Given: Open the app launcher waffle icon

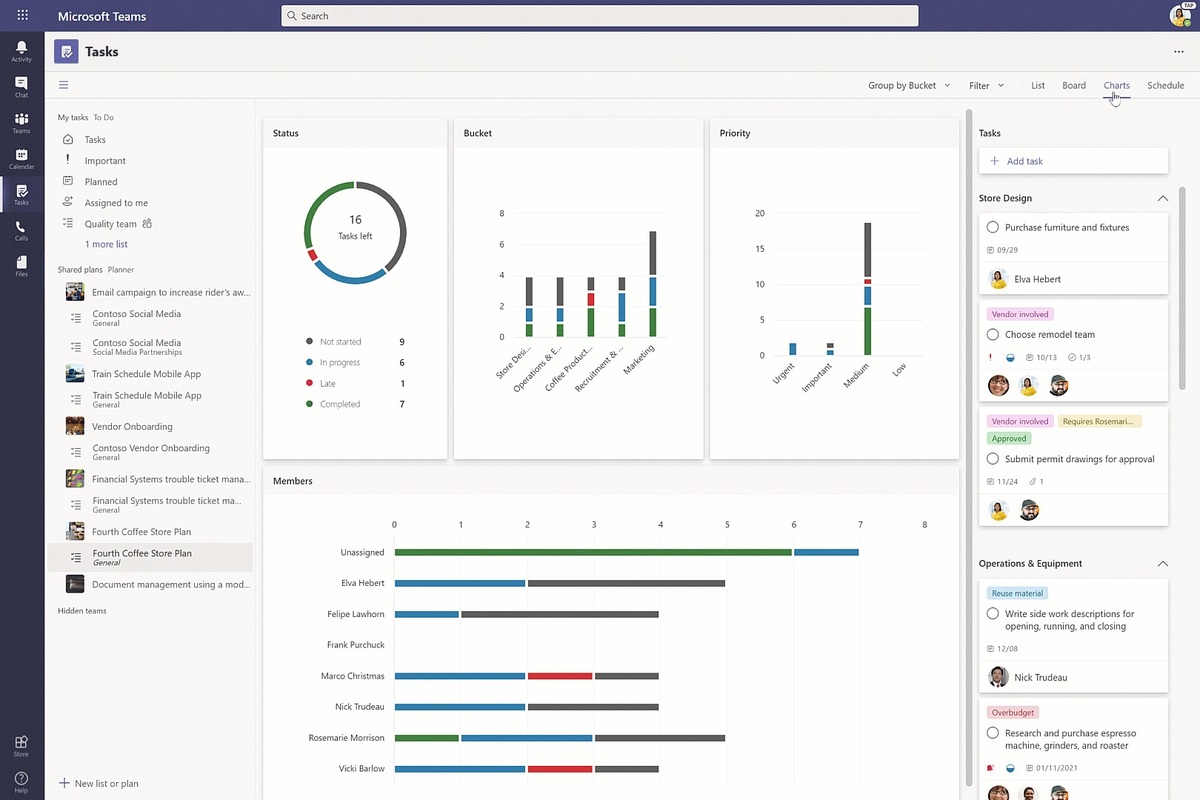Looking at the screenshot, I should tap(22, 15).
